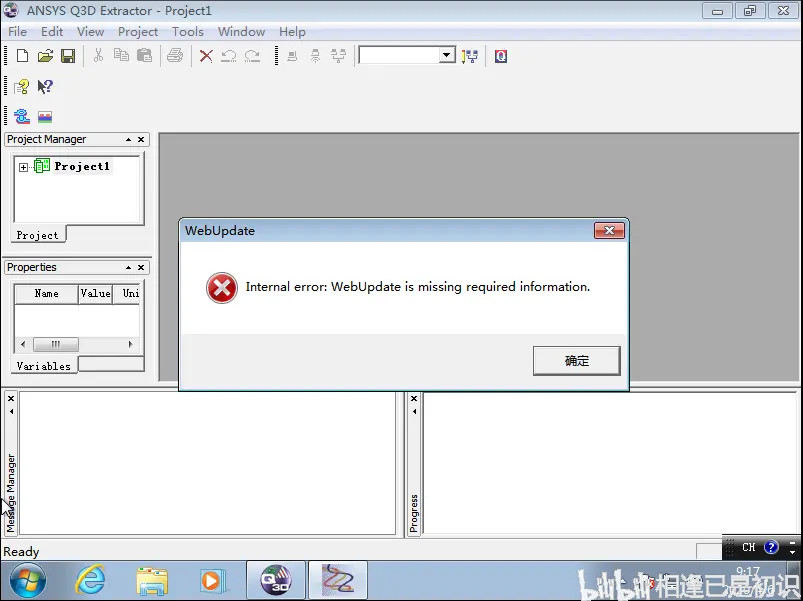Image resolution: width=803 pixels, height=601 pixels.
Task: Click the Message Manager panel's small arrow
Action: pos(11,412)
